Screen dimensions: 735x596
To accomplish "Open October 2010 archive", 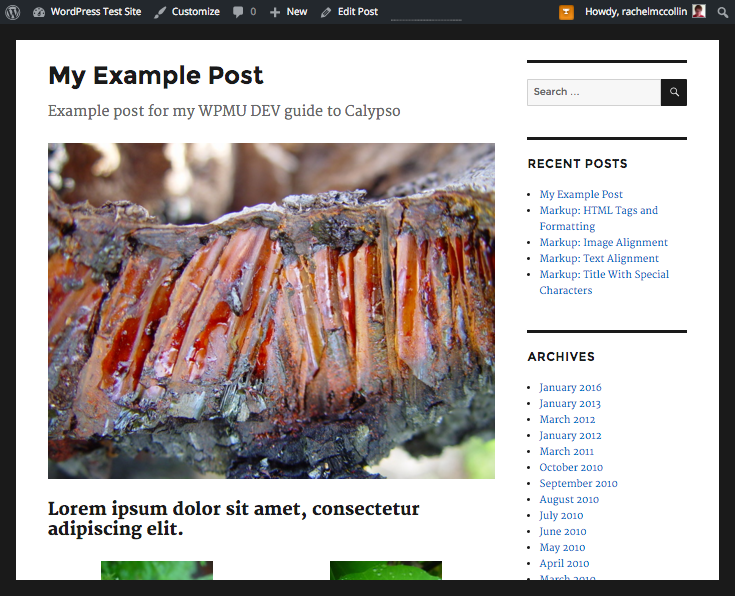I will [x=571, y=467].
